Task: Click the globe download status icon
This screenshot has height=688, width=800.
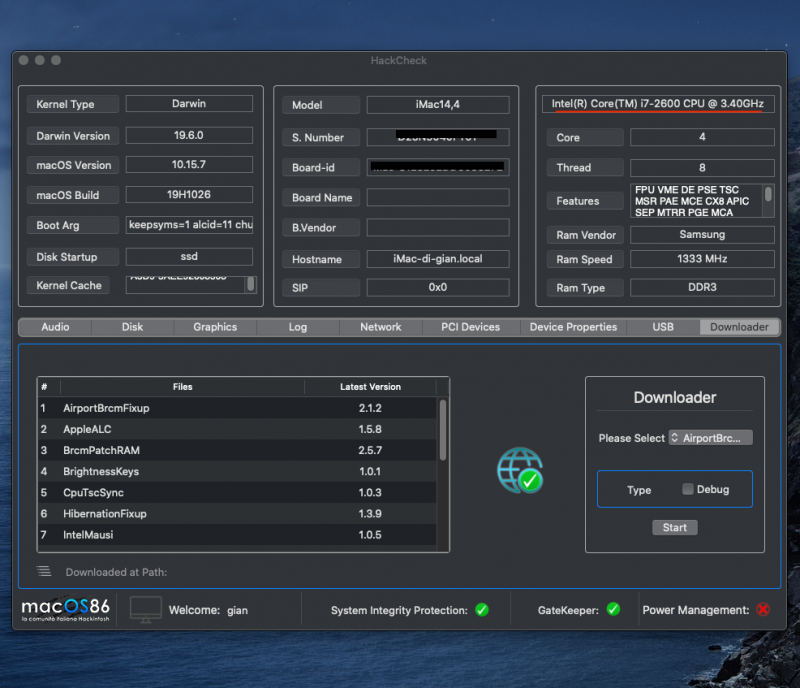Action: [x=519, y=469]
